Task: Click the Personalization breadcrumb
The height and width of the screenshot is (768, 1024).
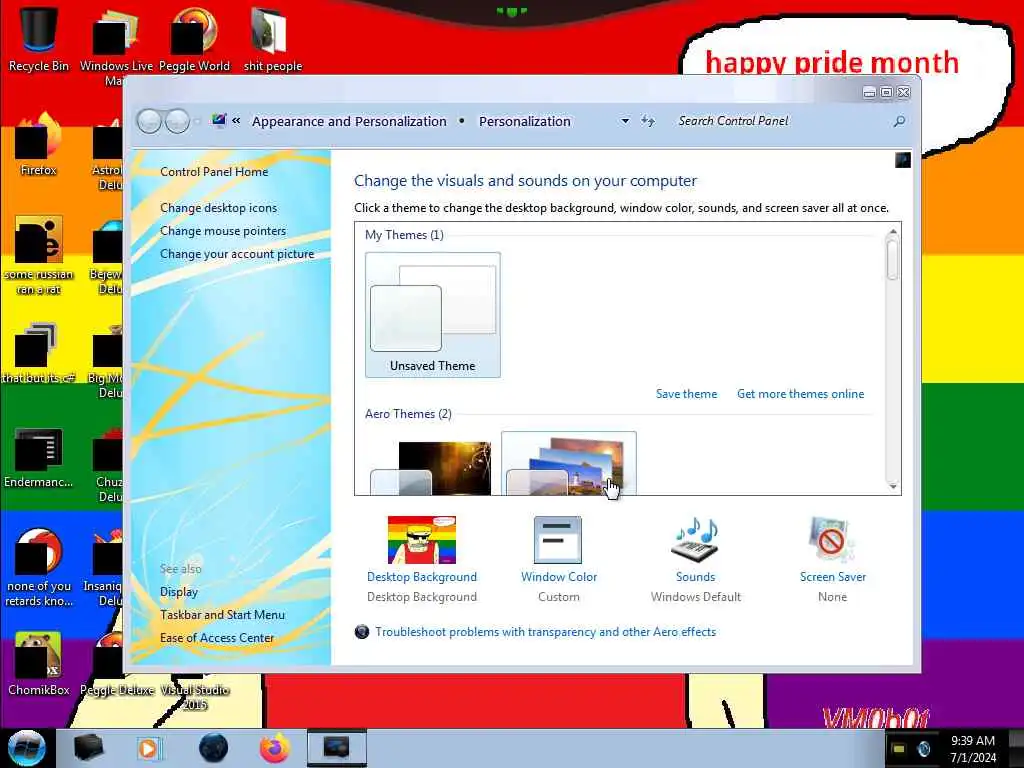Action: point(524,121)
